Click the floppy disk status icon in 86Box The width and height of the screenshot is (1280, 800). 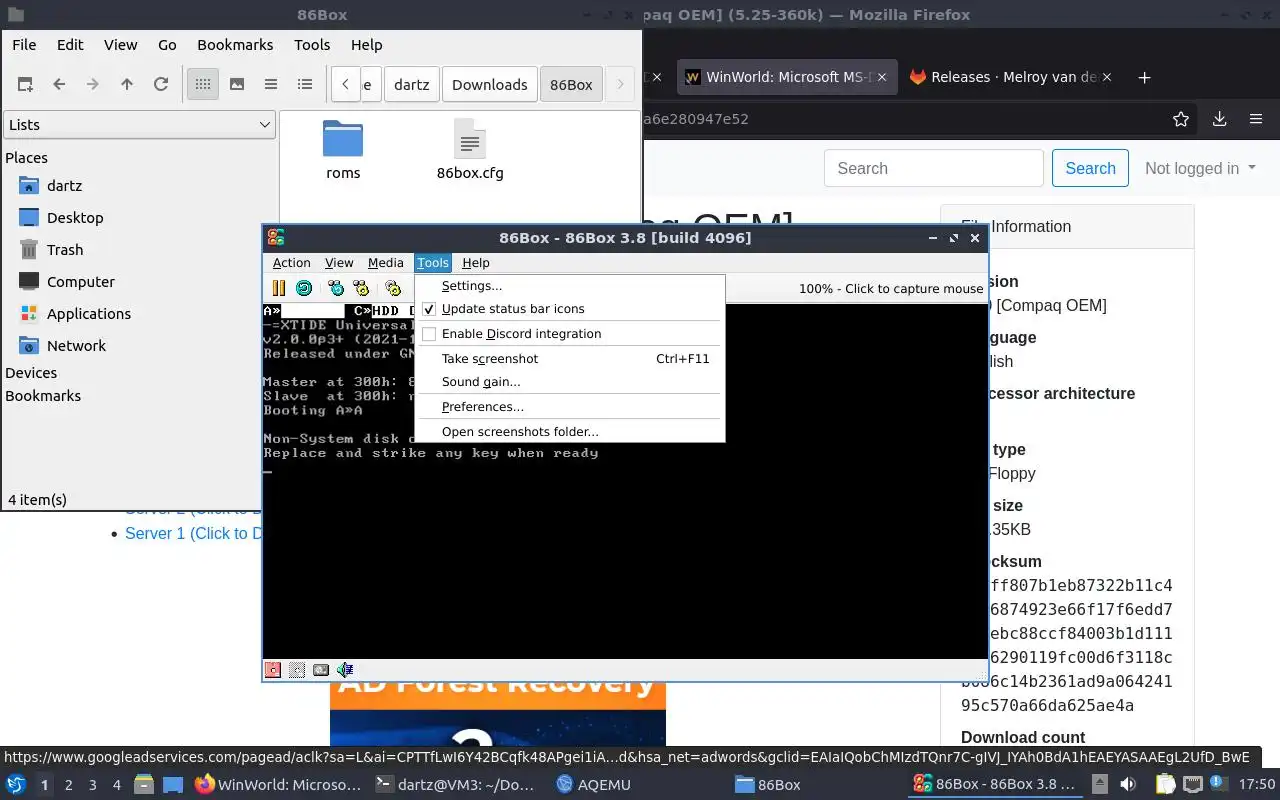point(272,670)
